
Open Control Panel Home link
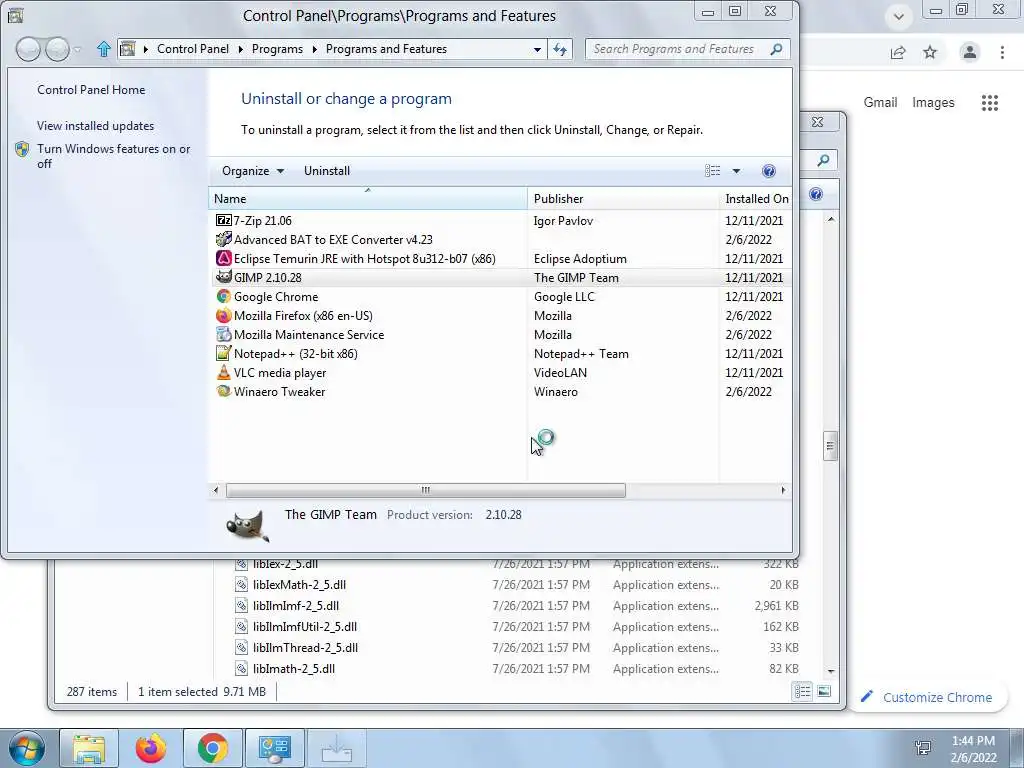(91, 90)
